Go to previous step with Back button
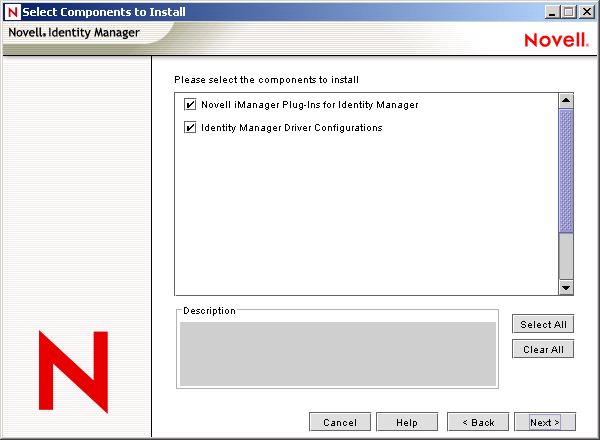Viewport: 600px width, 440px height. (478, 422)
